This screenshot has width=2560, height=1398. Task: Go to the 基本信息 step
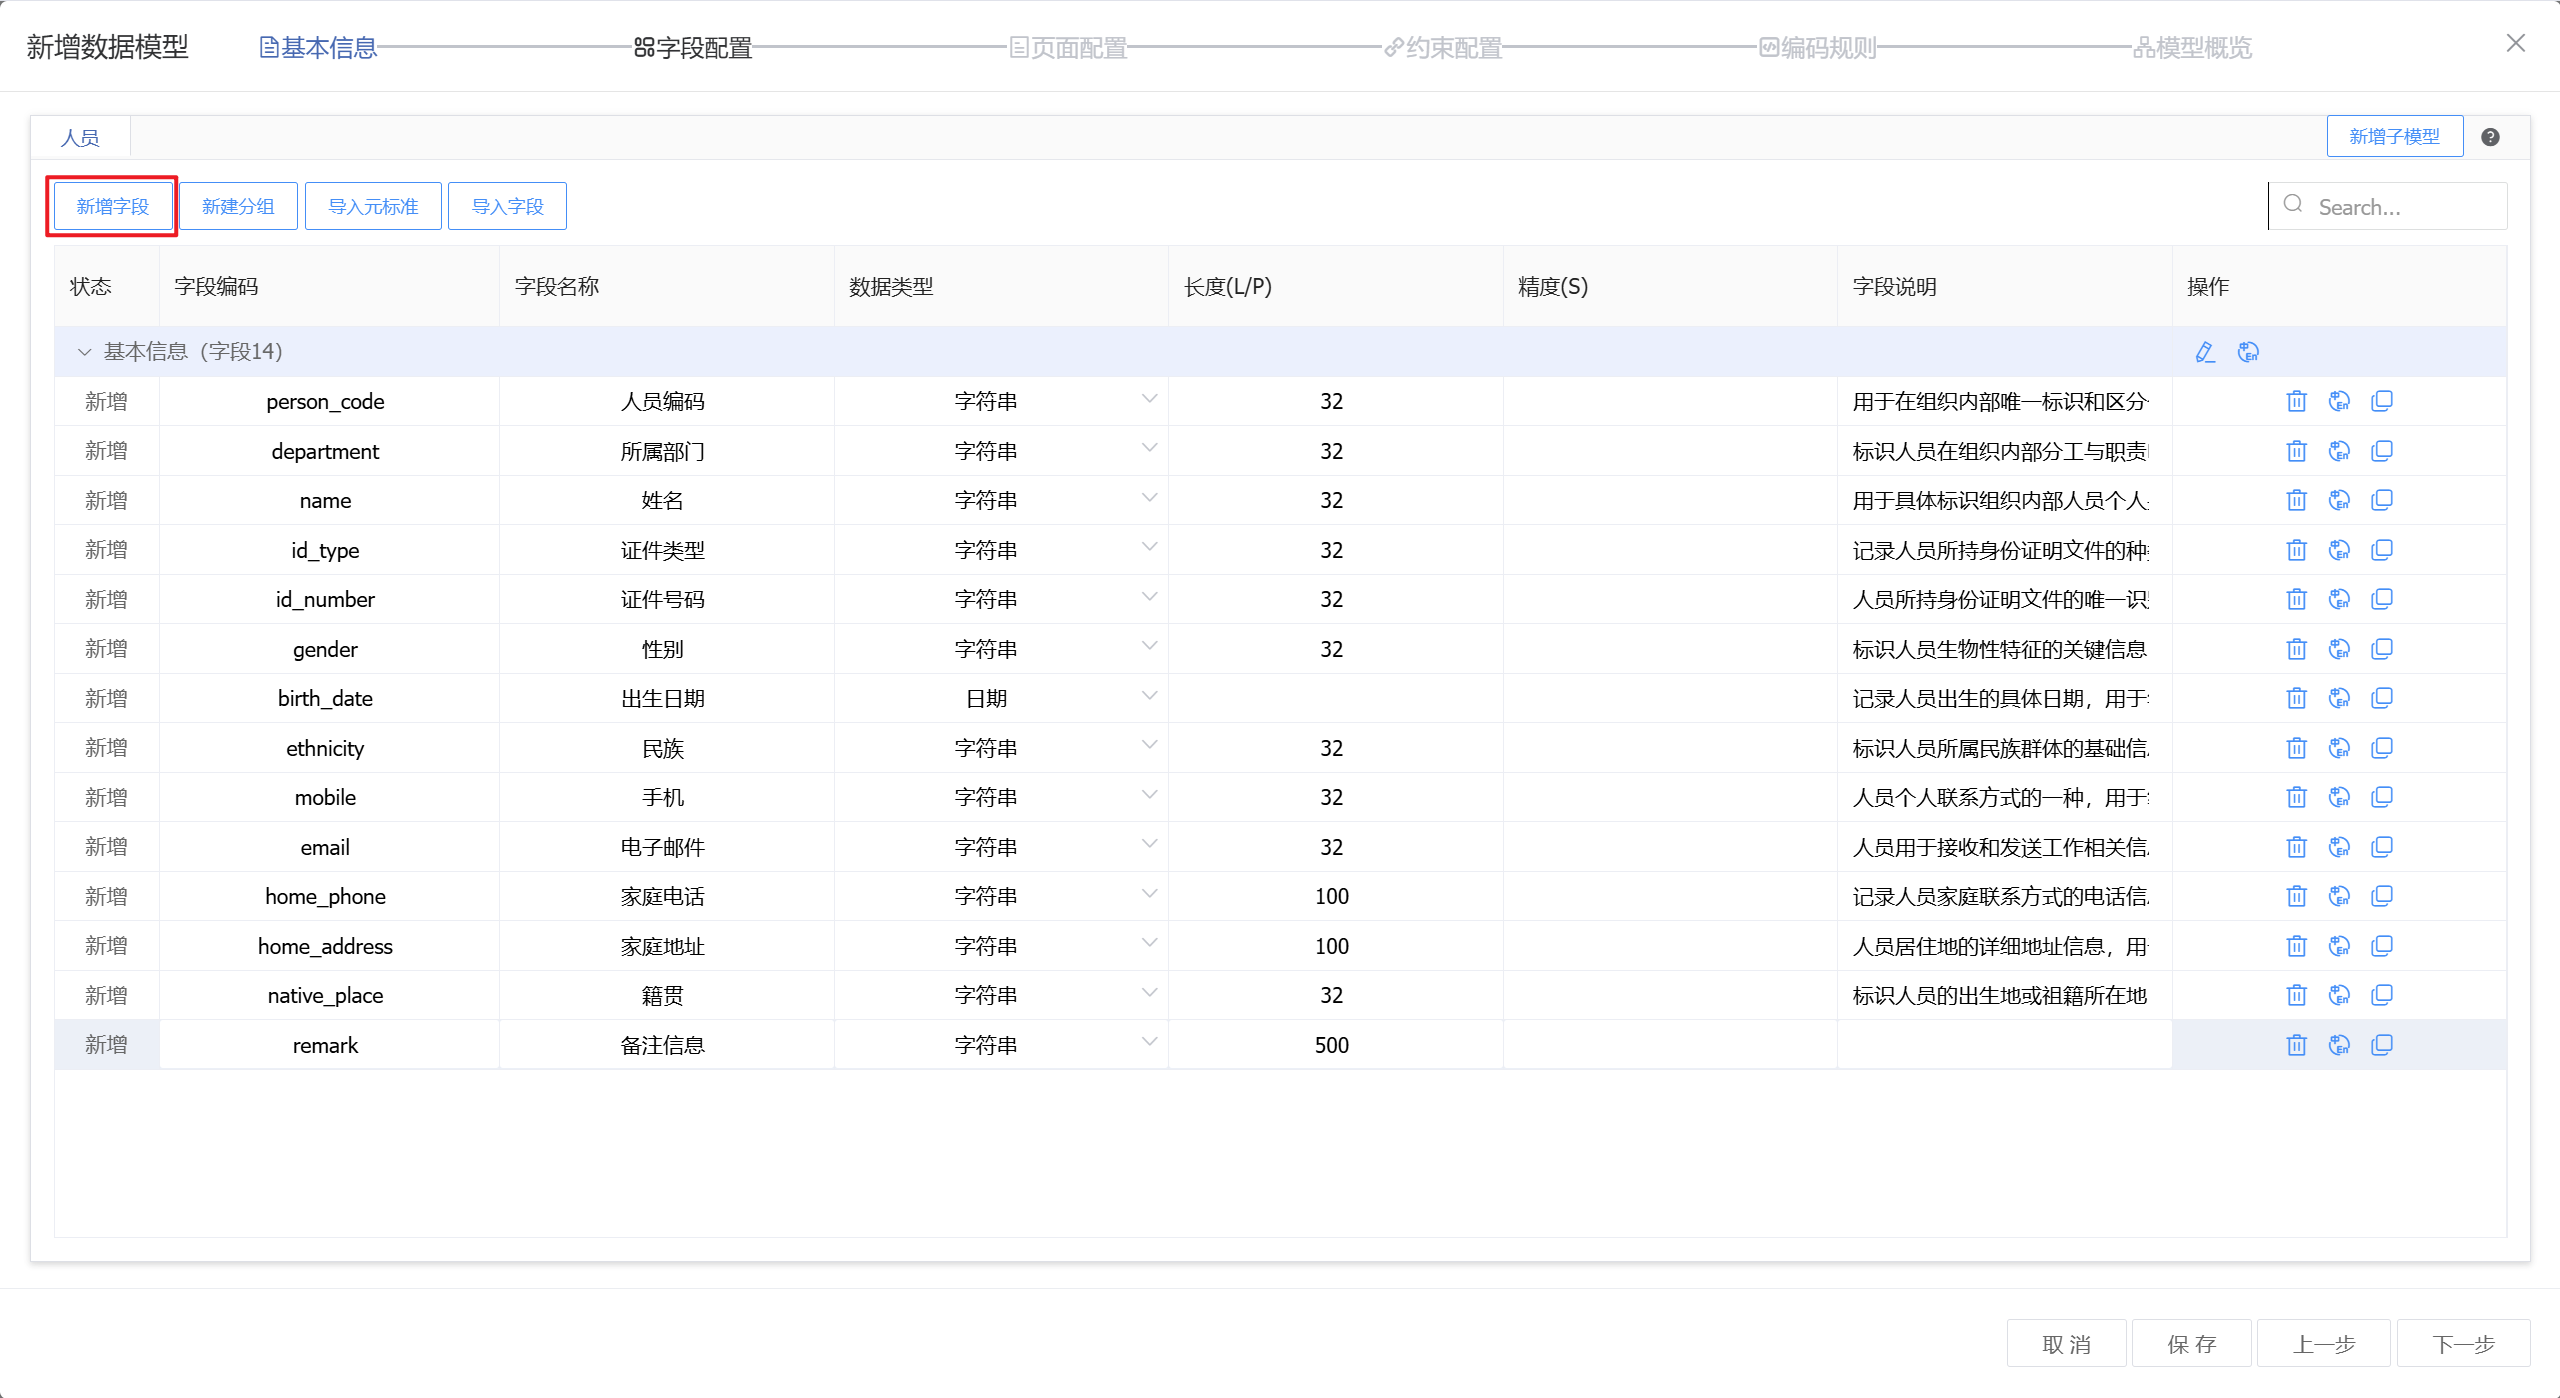click(318, 47)
